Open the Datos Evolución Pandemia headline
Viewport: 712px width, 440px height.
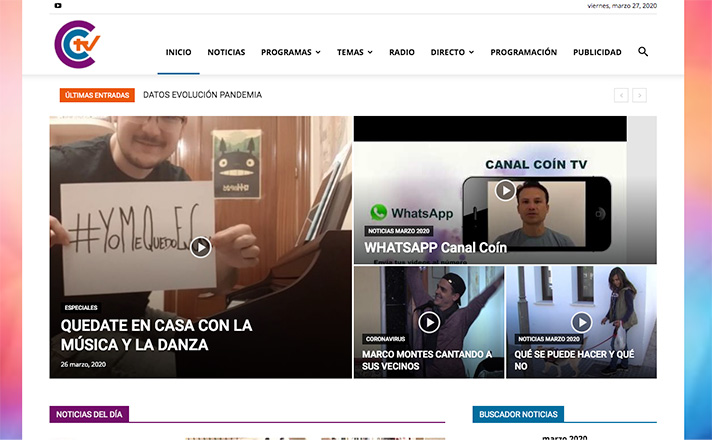coord(202,95)
